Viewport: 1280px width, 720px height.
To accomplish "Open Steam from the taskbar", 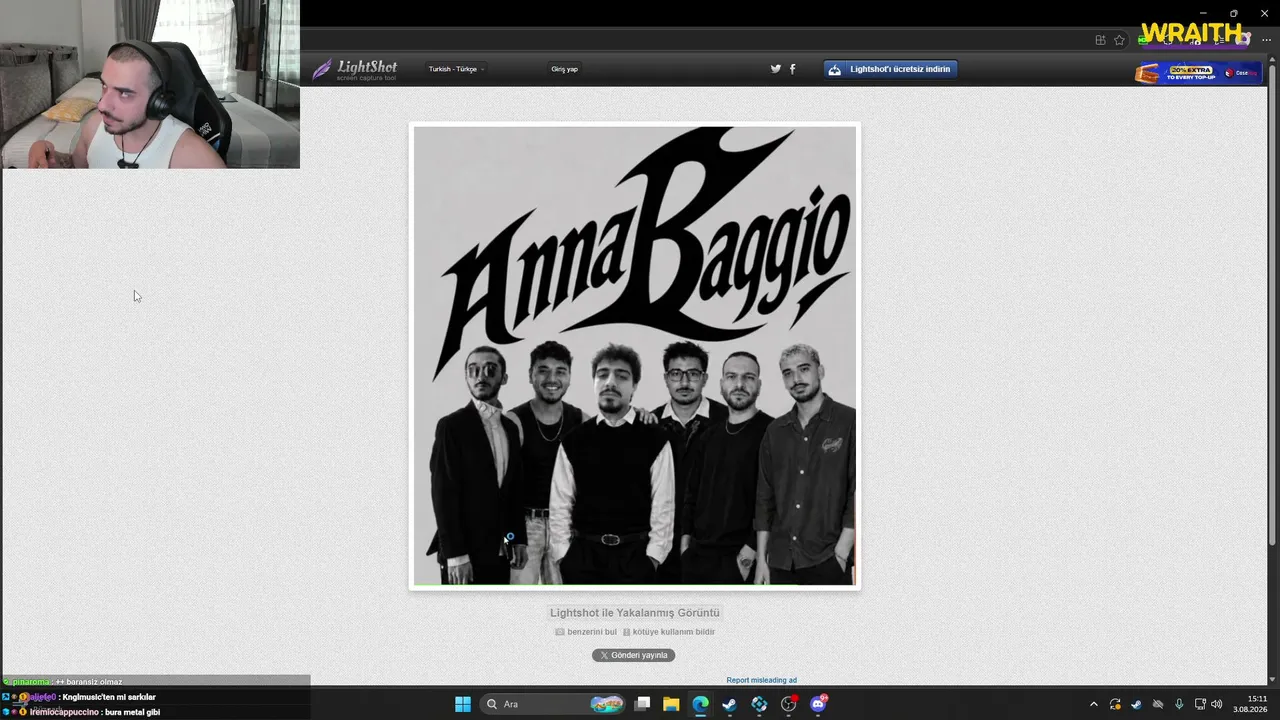I will (729, 704).
